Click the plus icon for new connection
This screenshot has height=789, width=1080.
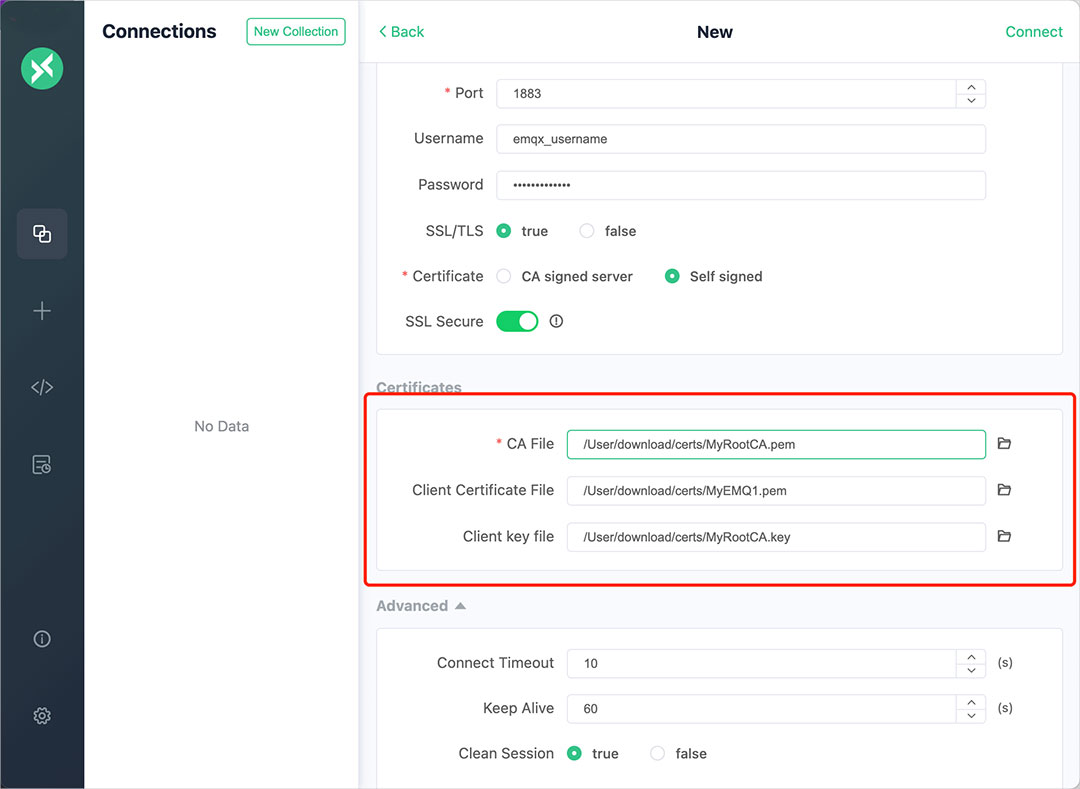(42, 311)
